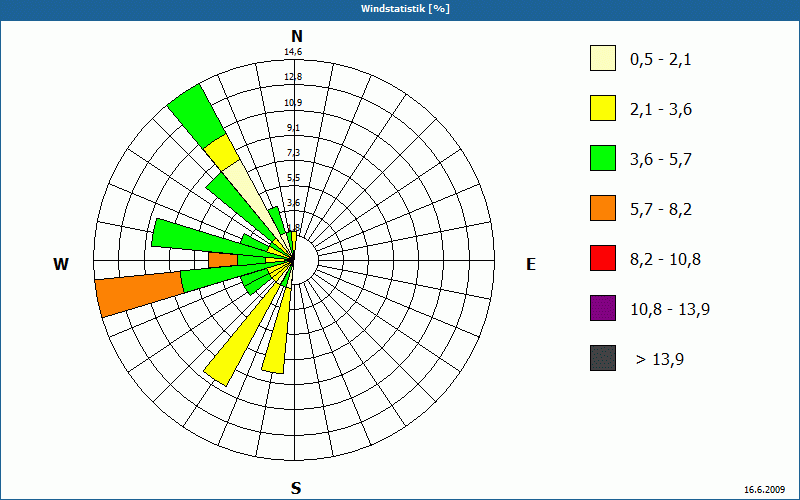Click the green outer tip of the north-northwest bar
Screen dimensions: 800x500
pos(196,116)
